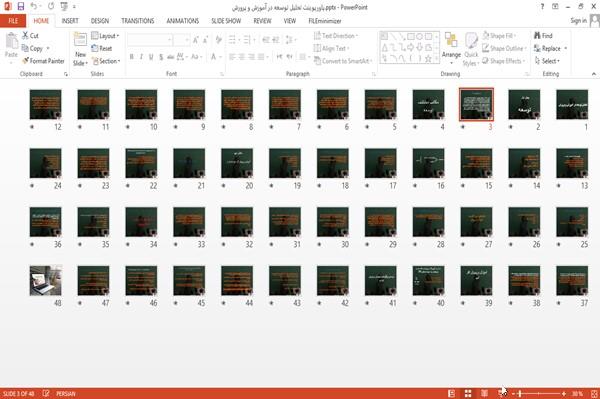Click Convert to SmartArt
This screenshot has width=600, height=399.
343,61
